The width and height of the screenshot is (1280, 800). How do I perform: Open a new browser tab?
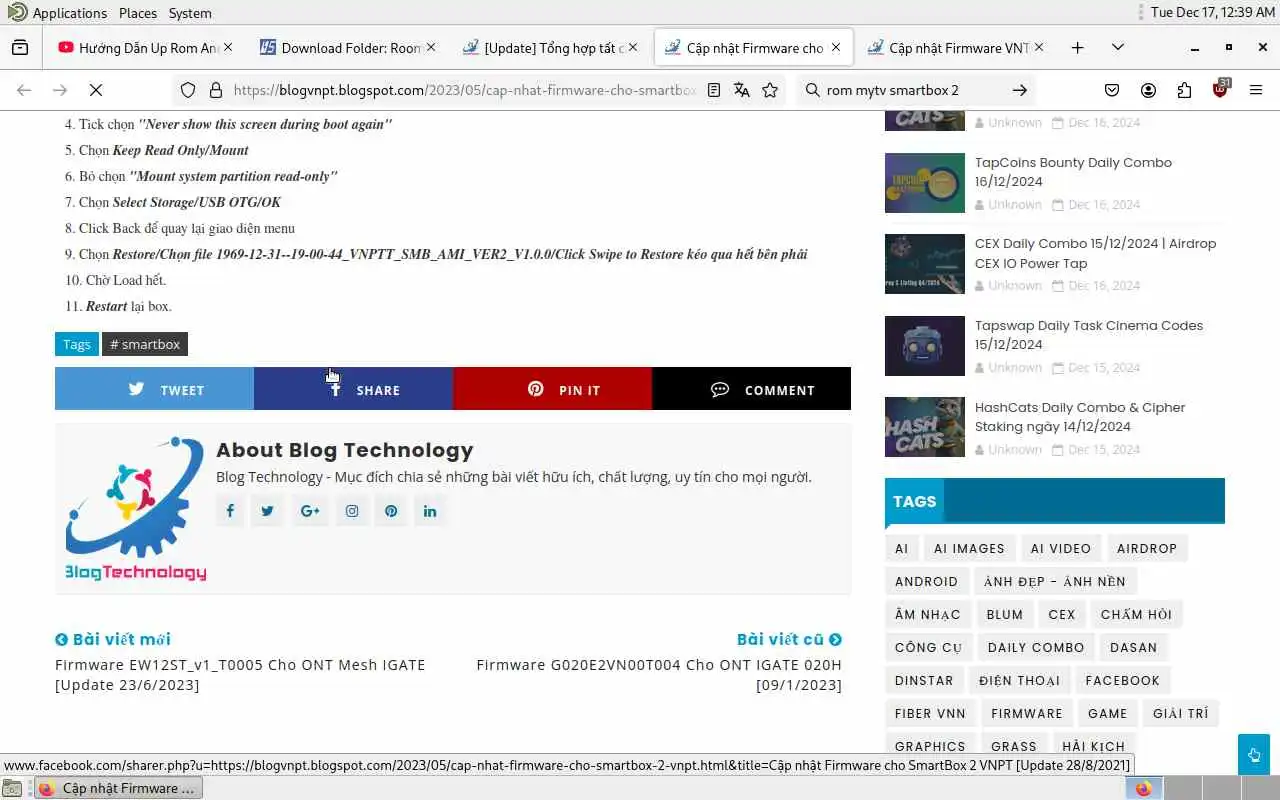[1077, 47]
